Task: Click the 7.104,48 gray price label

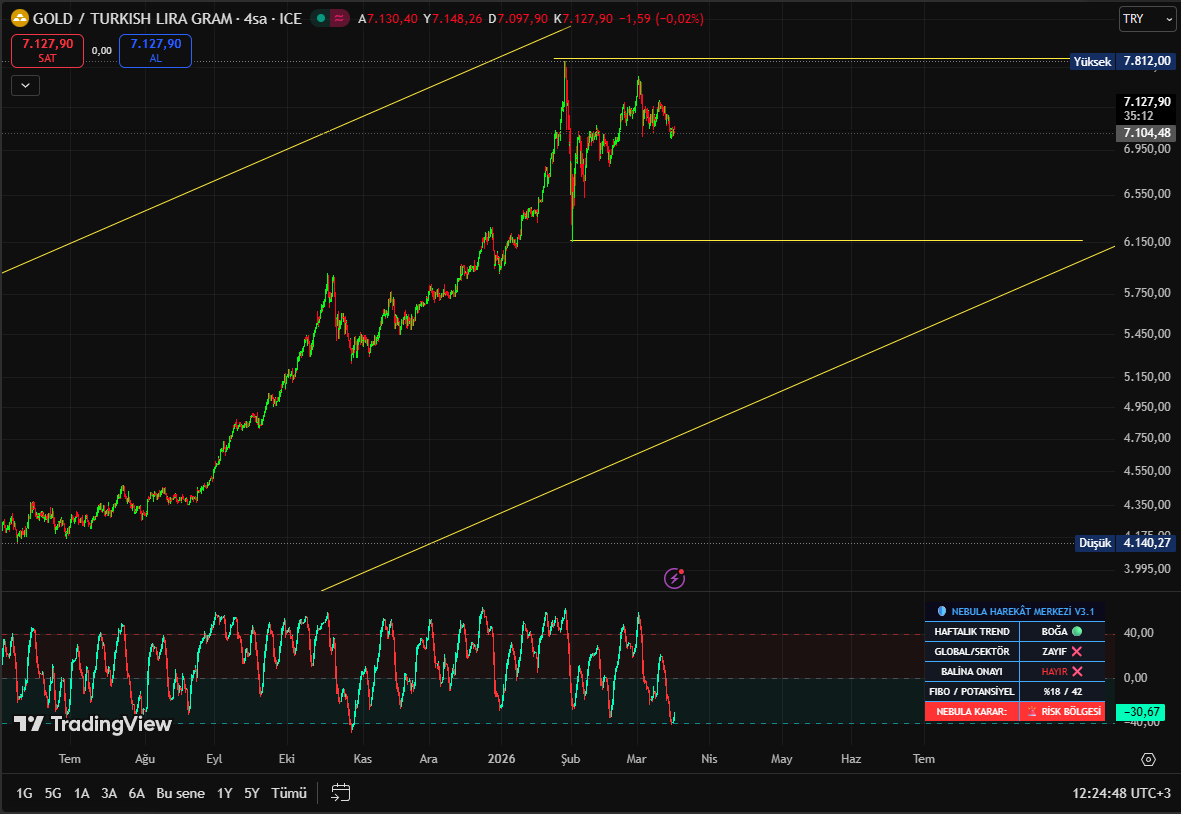Action: [1146, 133]
